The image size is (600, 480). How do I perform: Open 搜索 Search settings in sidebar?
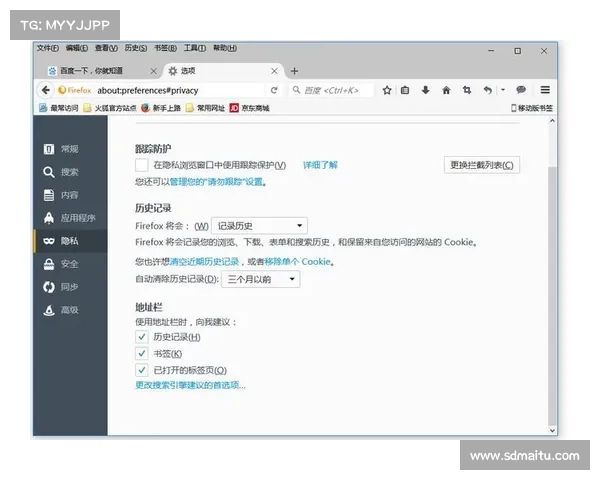point(70,172)
